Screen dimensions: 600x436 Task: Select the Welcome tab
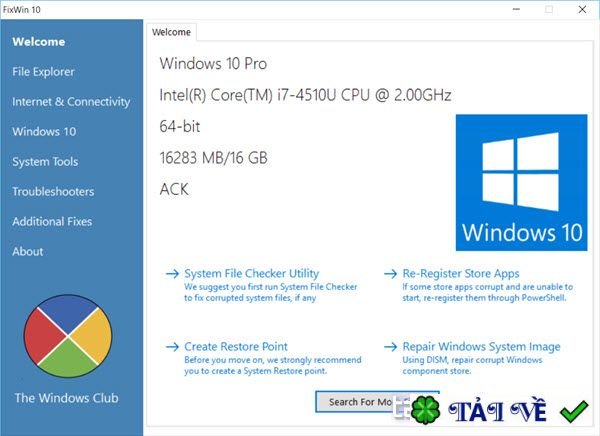[x=171, y=32]
